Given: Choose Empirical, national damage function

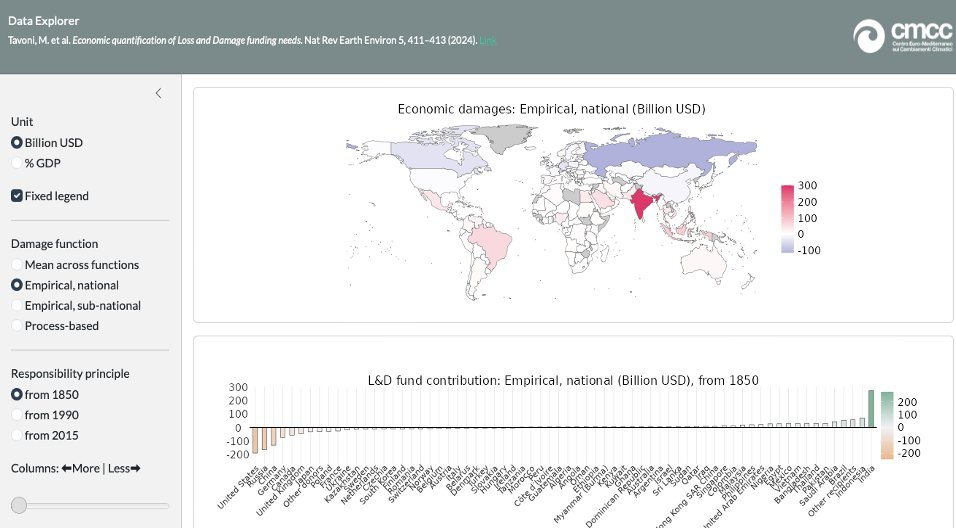Looking at the screenshot, I should (x=65, y=285).
